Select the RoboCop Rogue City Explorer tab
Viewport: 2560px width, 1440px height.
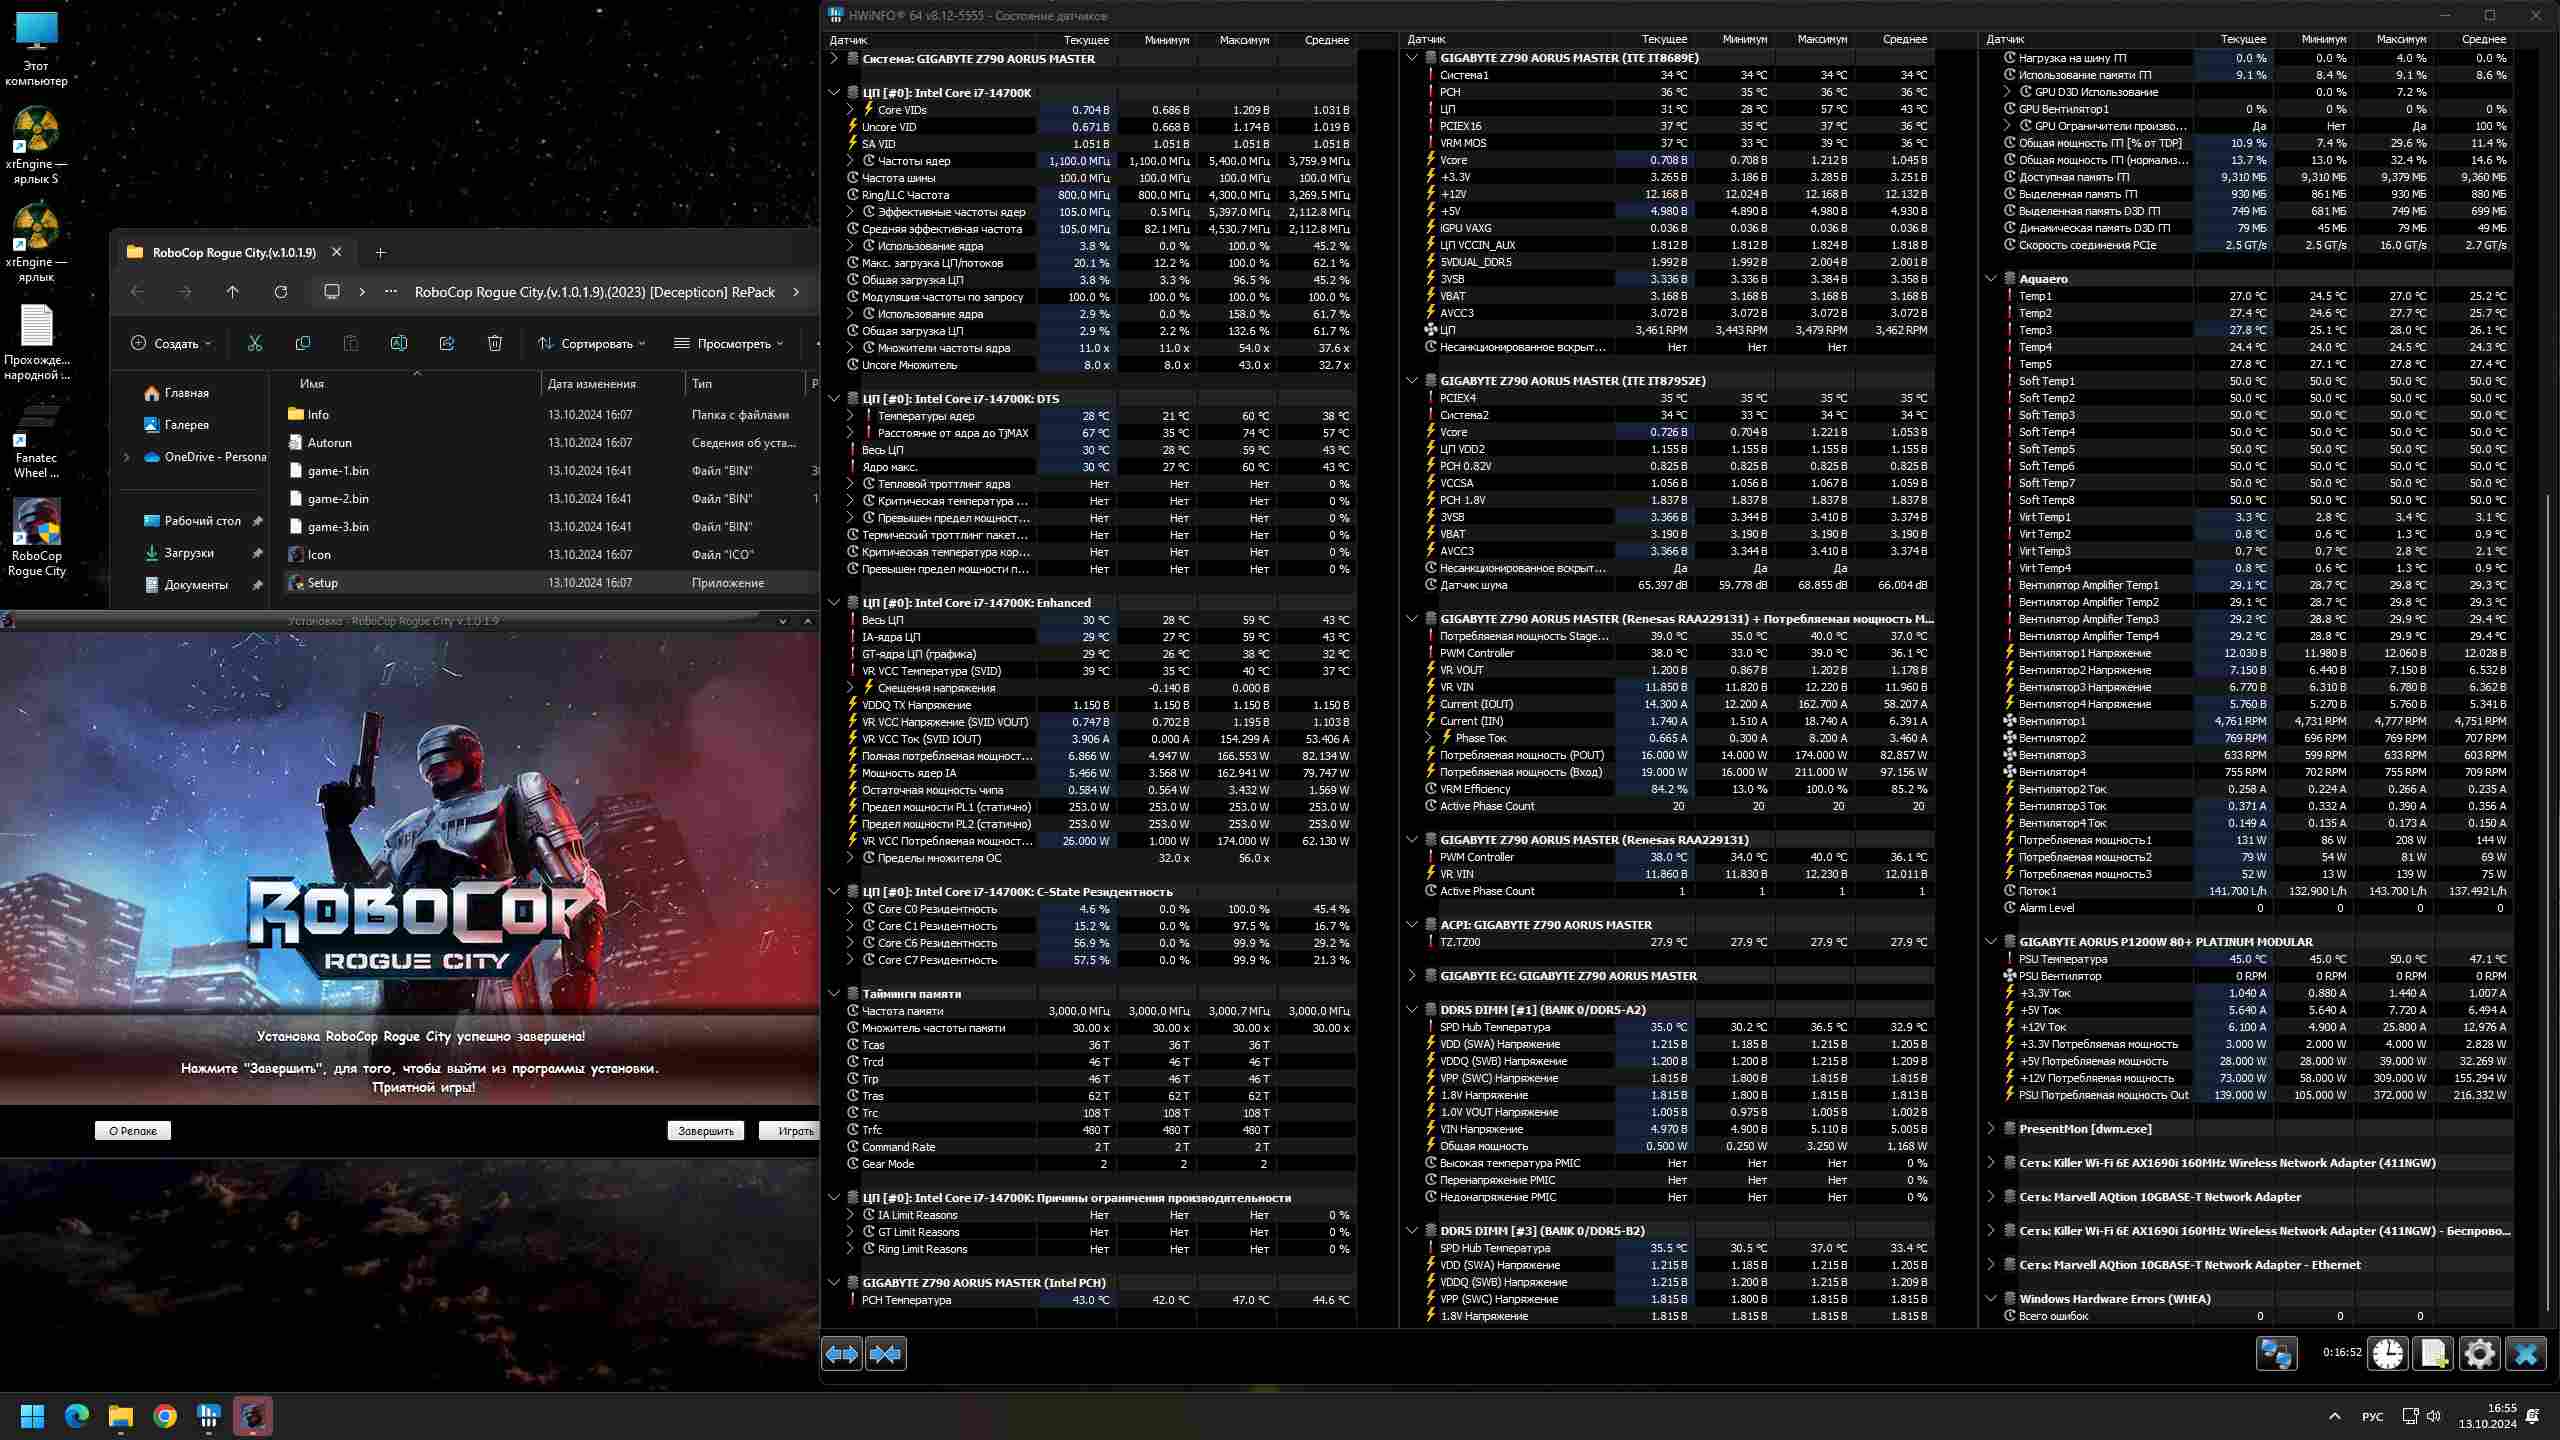click(x=233, y=252)
